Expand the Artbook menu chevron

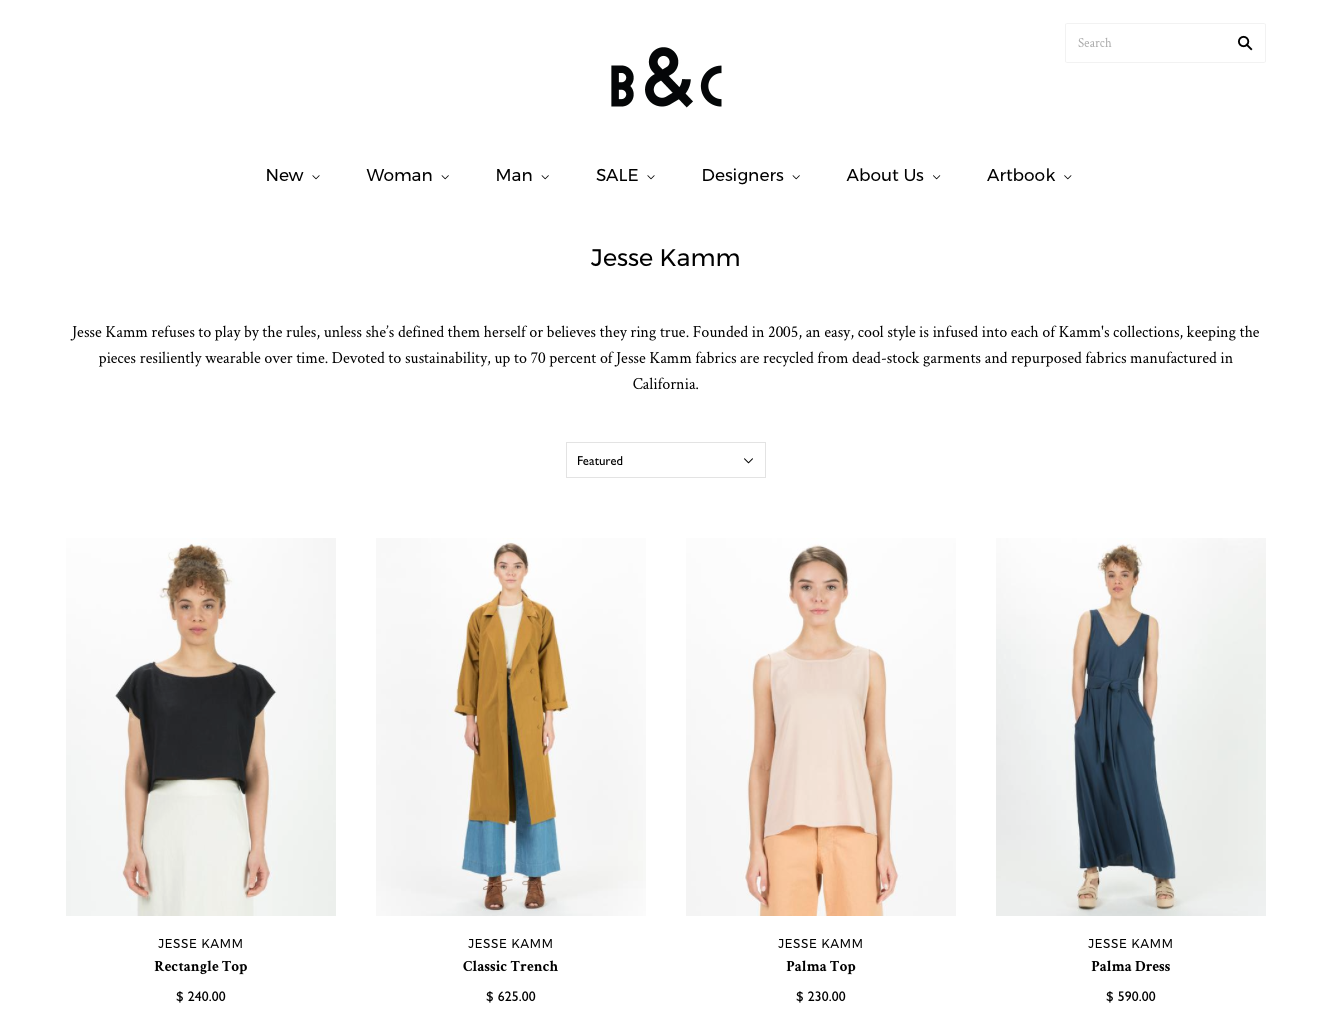click(1067, 177)
